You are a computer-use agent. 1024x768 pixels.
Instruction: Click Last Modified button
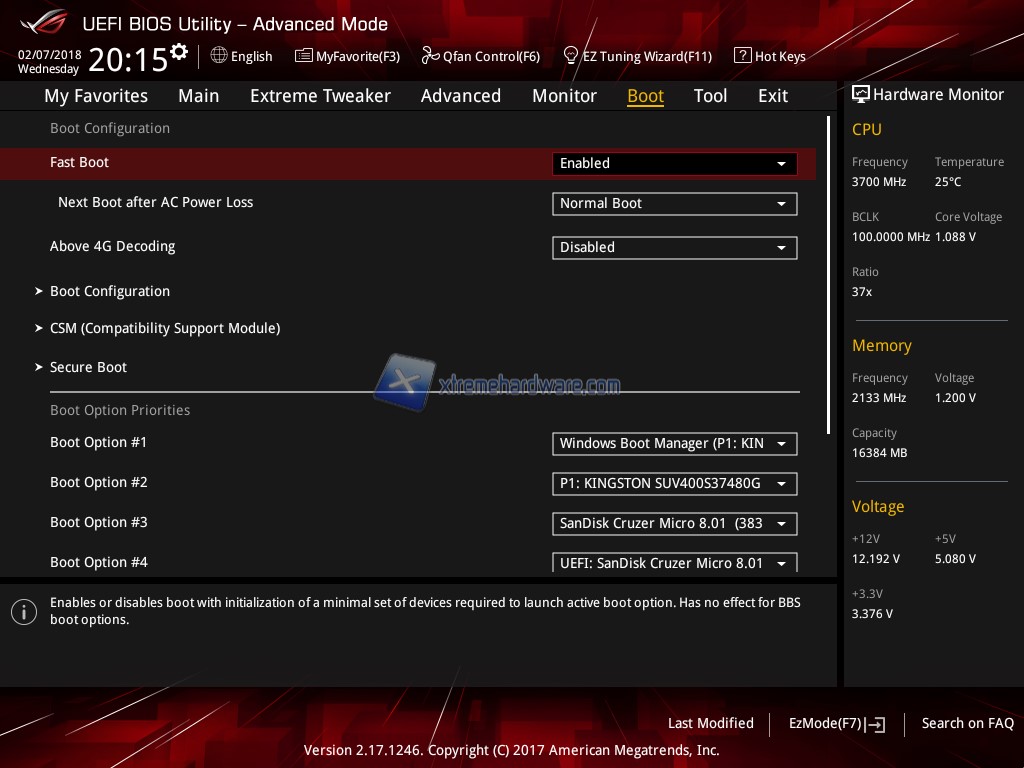click(x=710, y=723)
